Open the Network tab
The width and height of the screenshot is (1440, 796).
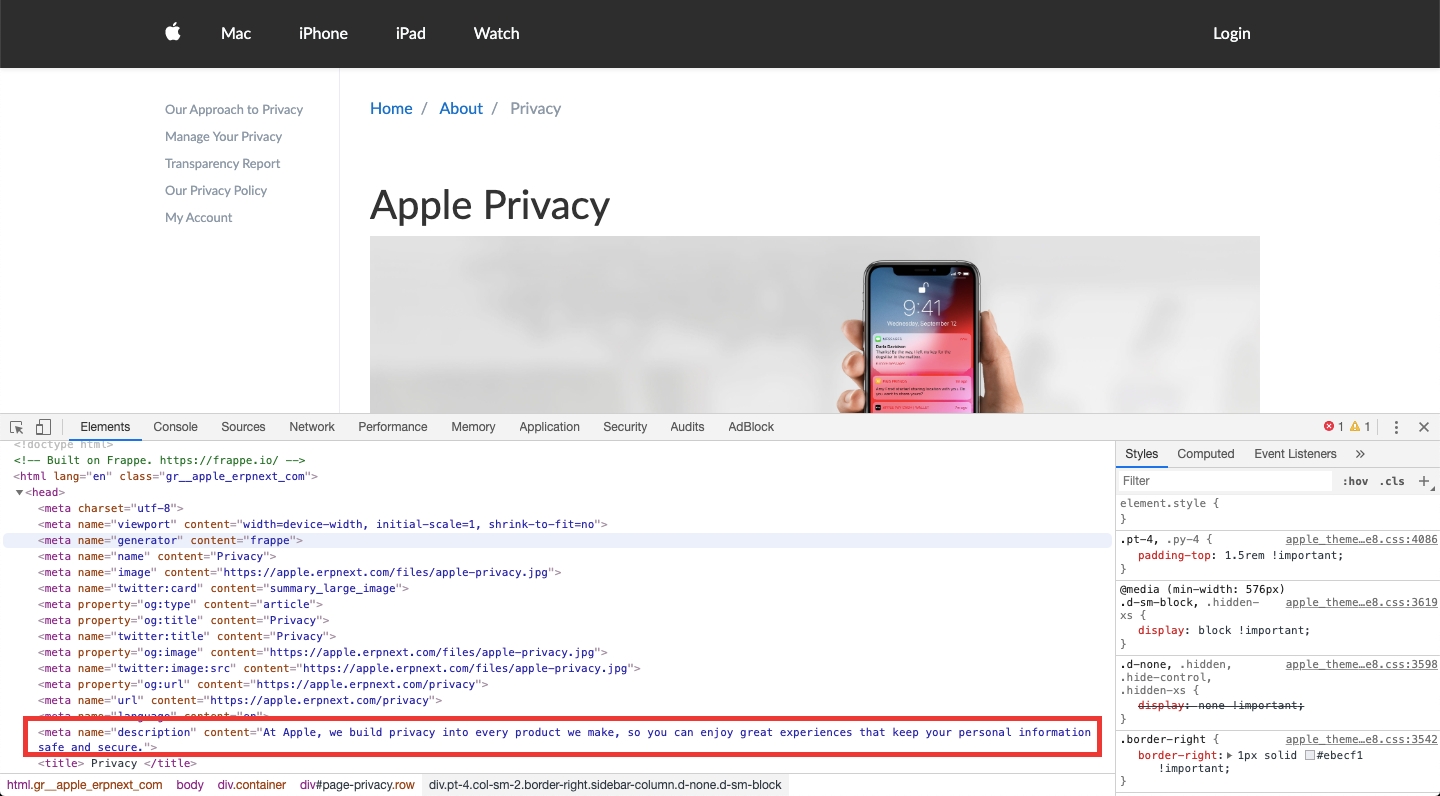[312, 427]
